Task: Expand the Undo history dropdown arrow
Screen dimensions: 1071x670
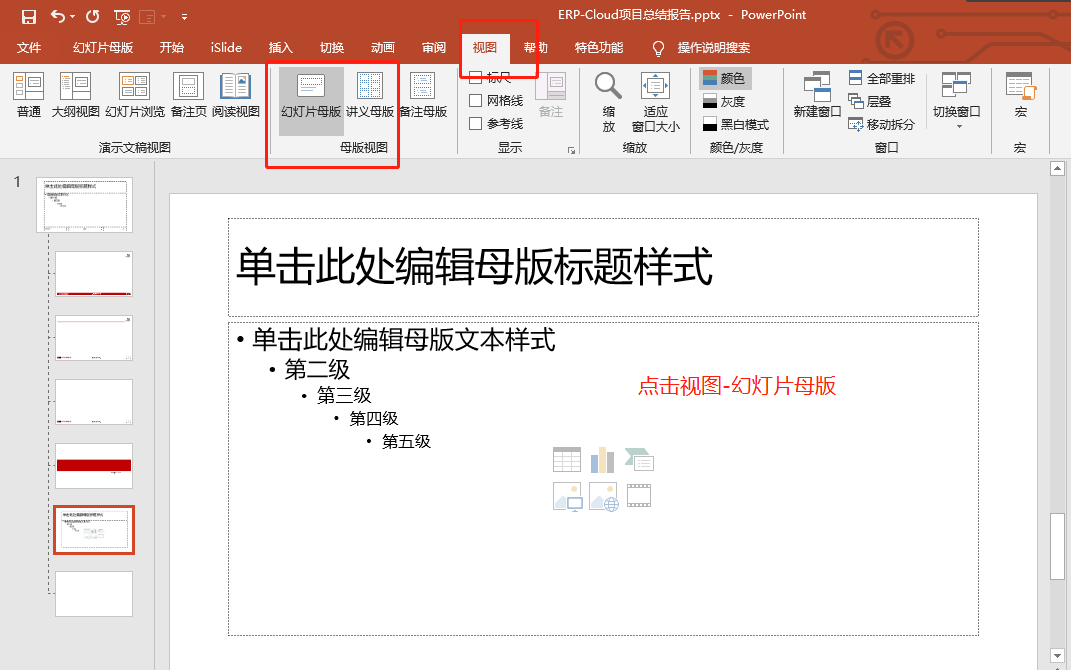Action: click(72, 16)
